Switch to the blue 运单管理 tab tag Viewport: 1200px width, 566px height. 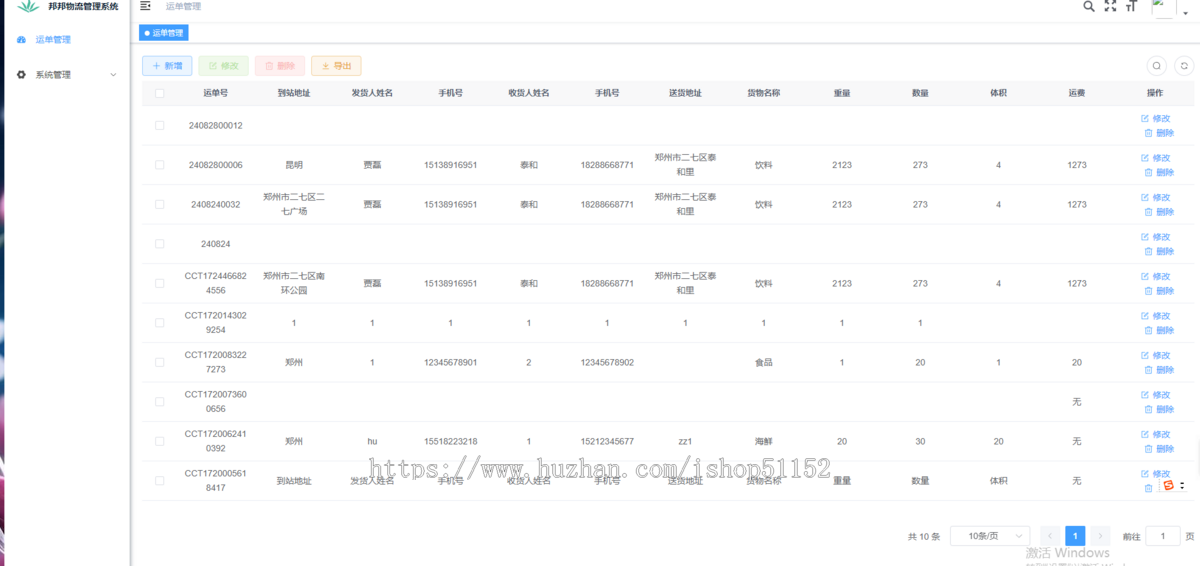pos(163,33)
